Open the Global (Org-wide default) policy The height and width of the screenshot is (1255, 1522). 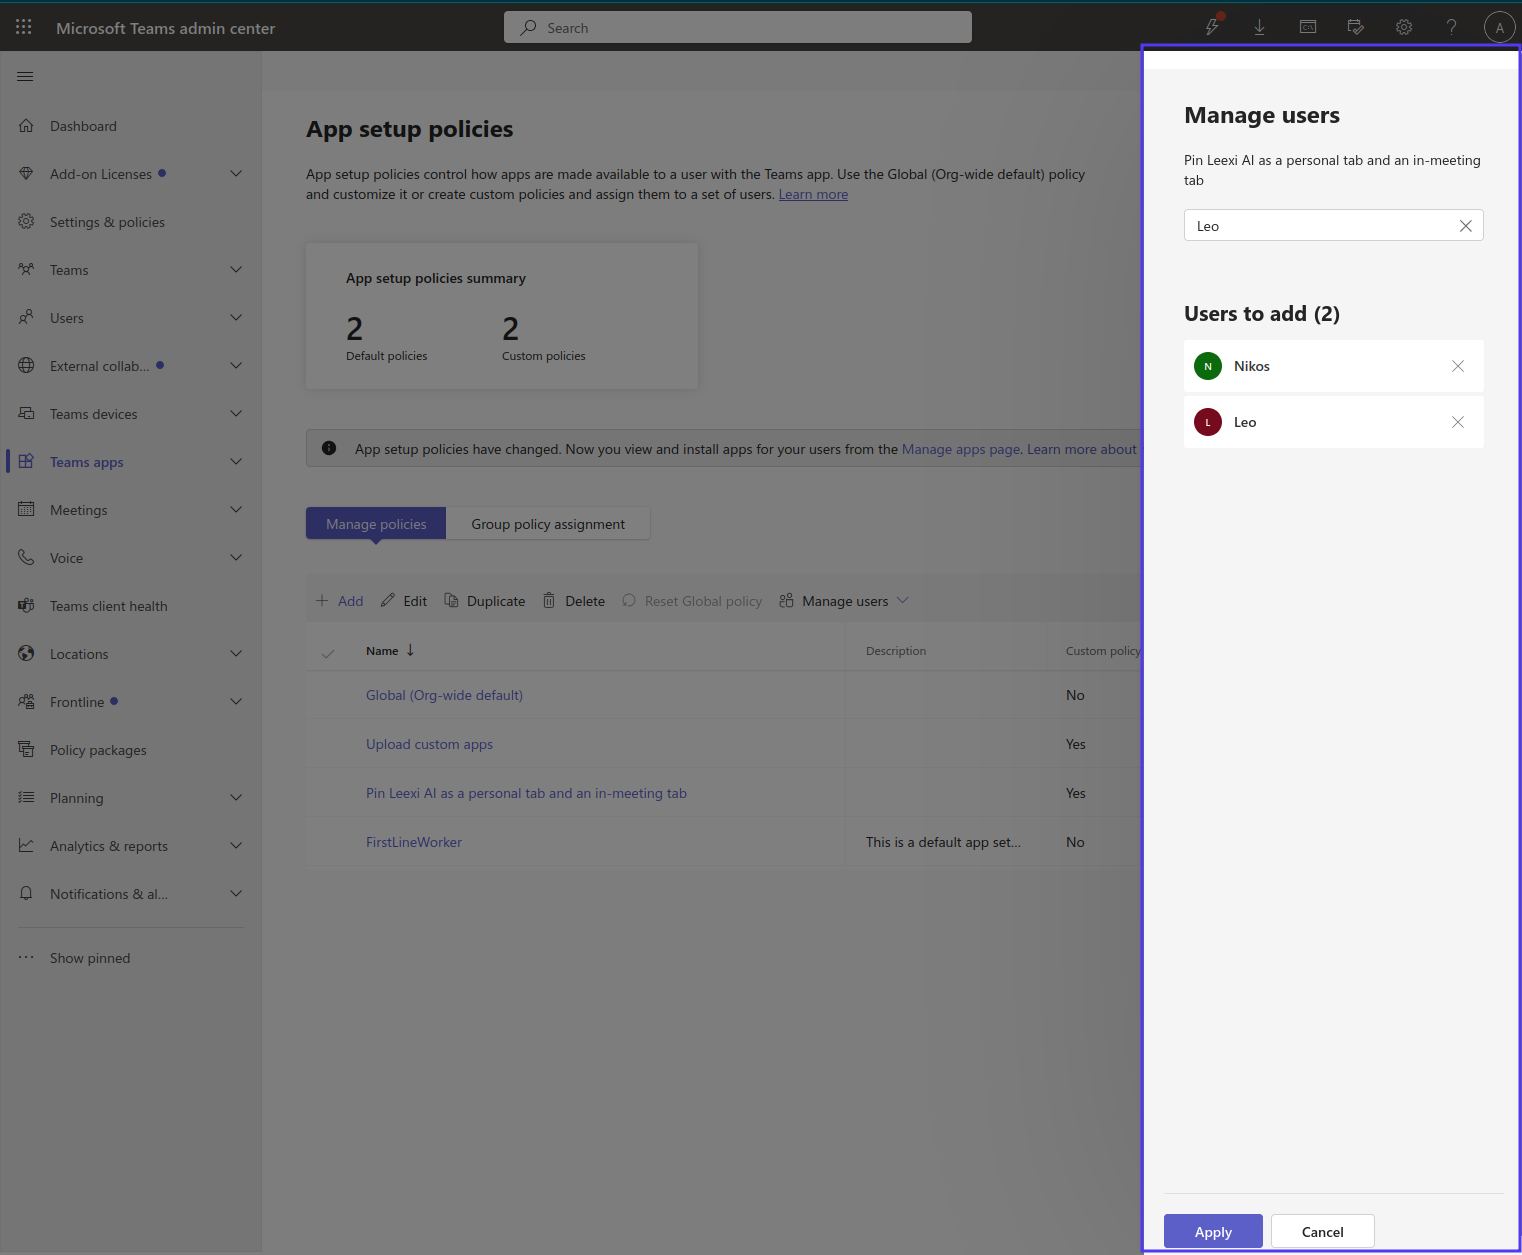click(444, 695)
